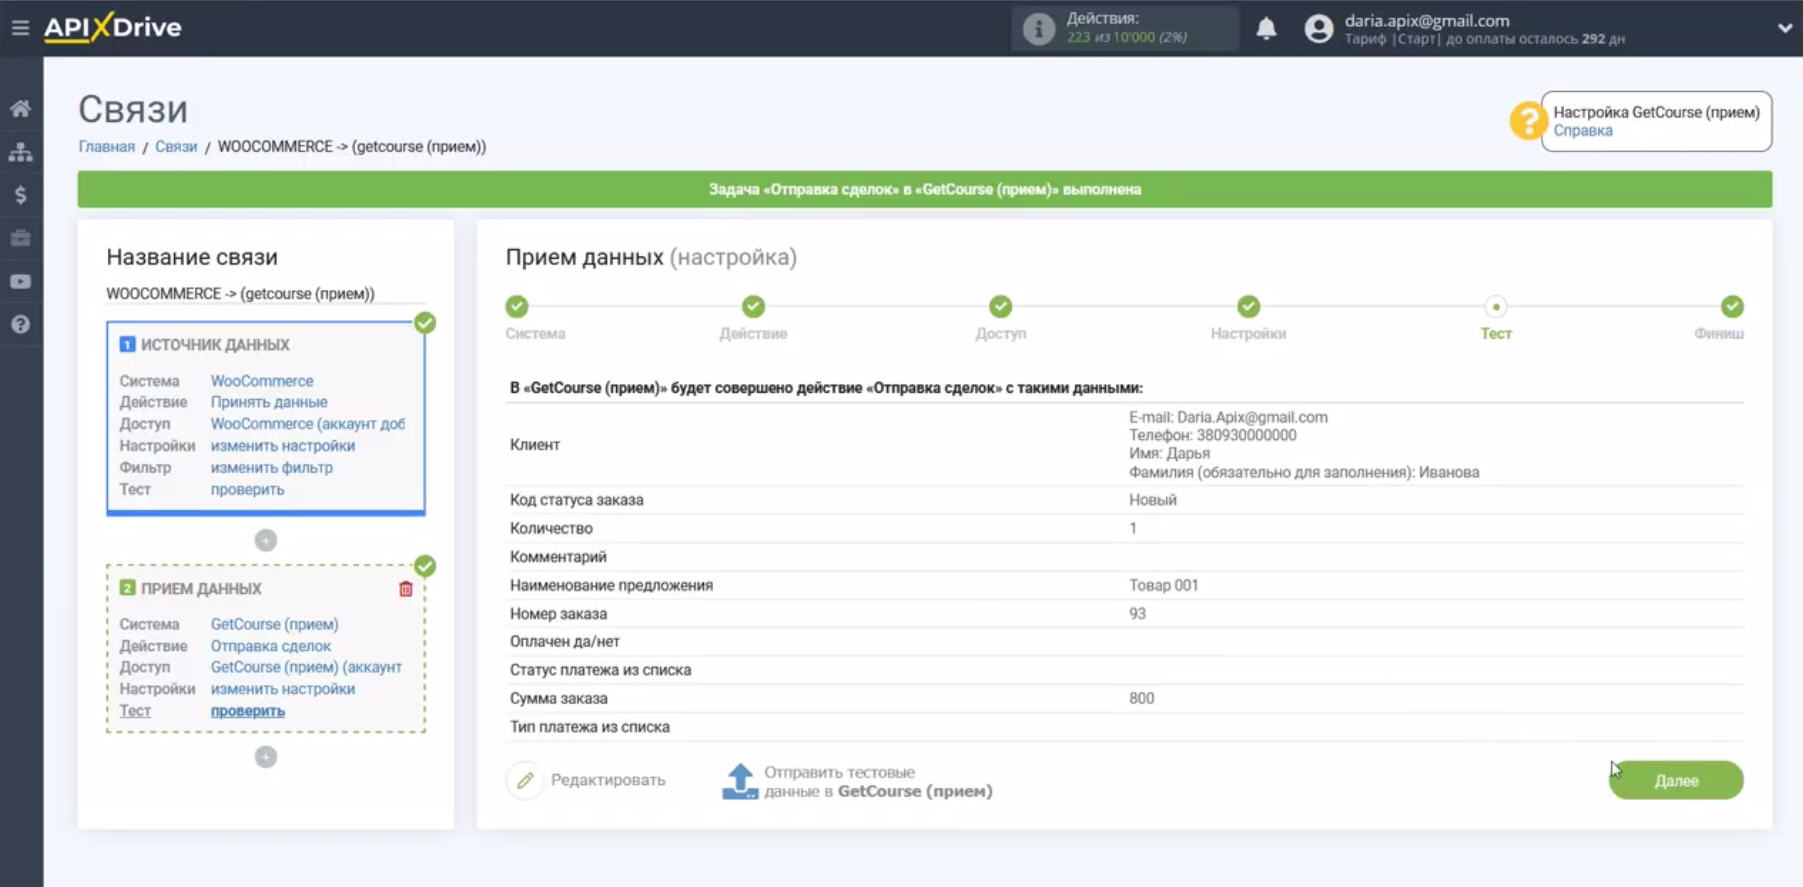1803x887 pixels.
Task: Click the Отправка сделок action link
Action: pos(271,646)
